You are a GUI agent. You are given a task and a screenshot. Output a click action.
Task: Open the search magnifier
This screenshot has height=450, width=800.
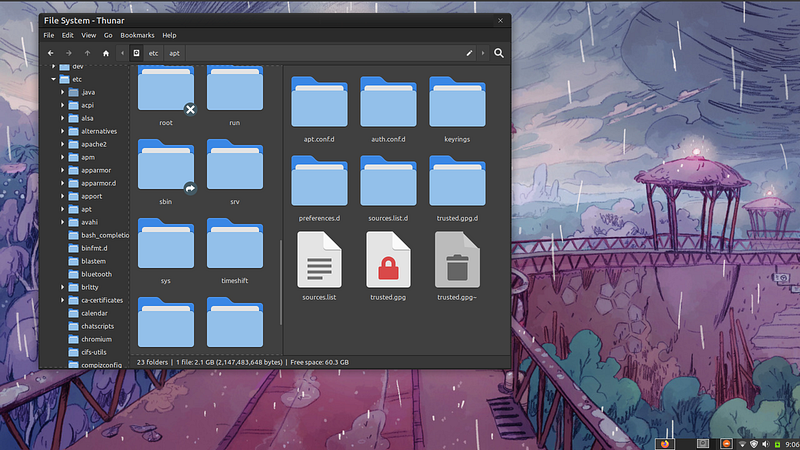pyautogui.click(x=499, y=53)
